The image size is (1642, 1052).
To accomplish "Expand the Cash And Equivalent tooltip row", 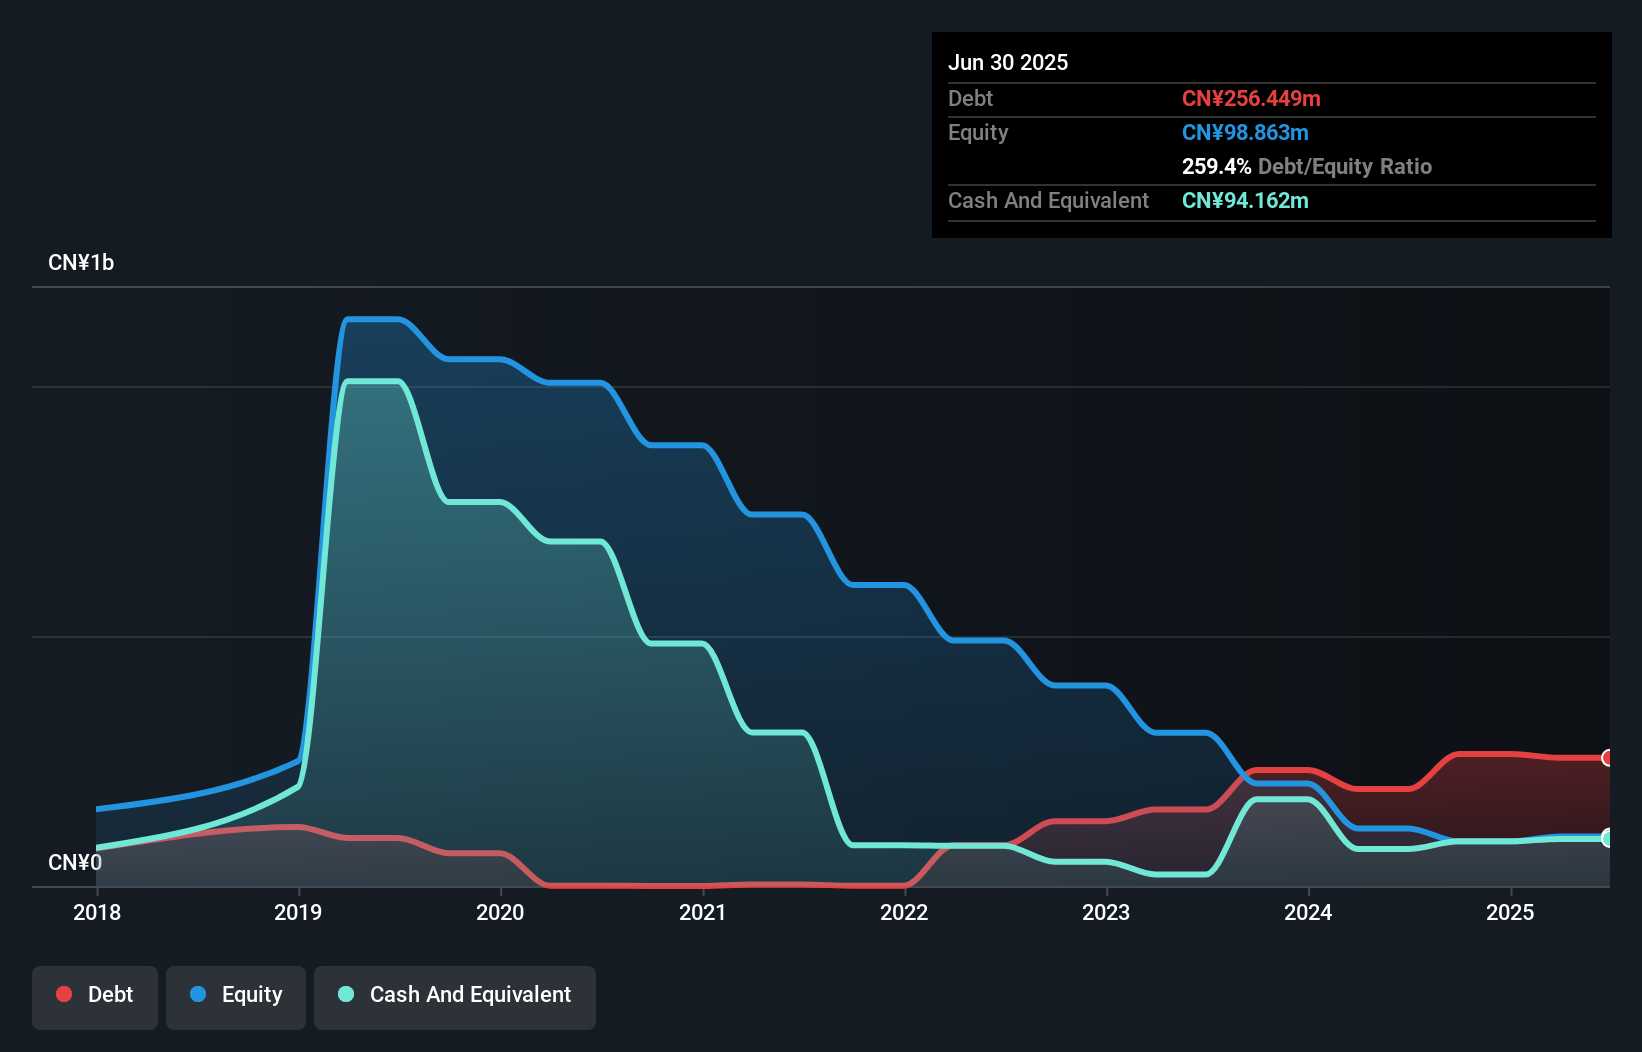I will coord(1047,201).
